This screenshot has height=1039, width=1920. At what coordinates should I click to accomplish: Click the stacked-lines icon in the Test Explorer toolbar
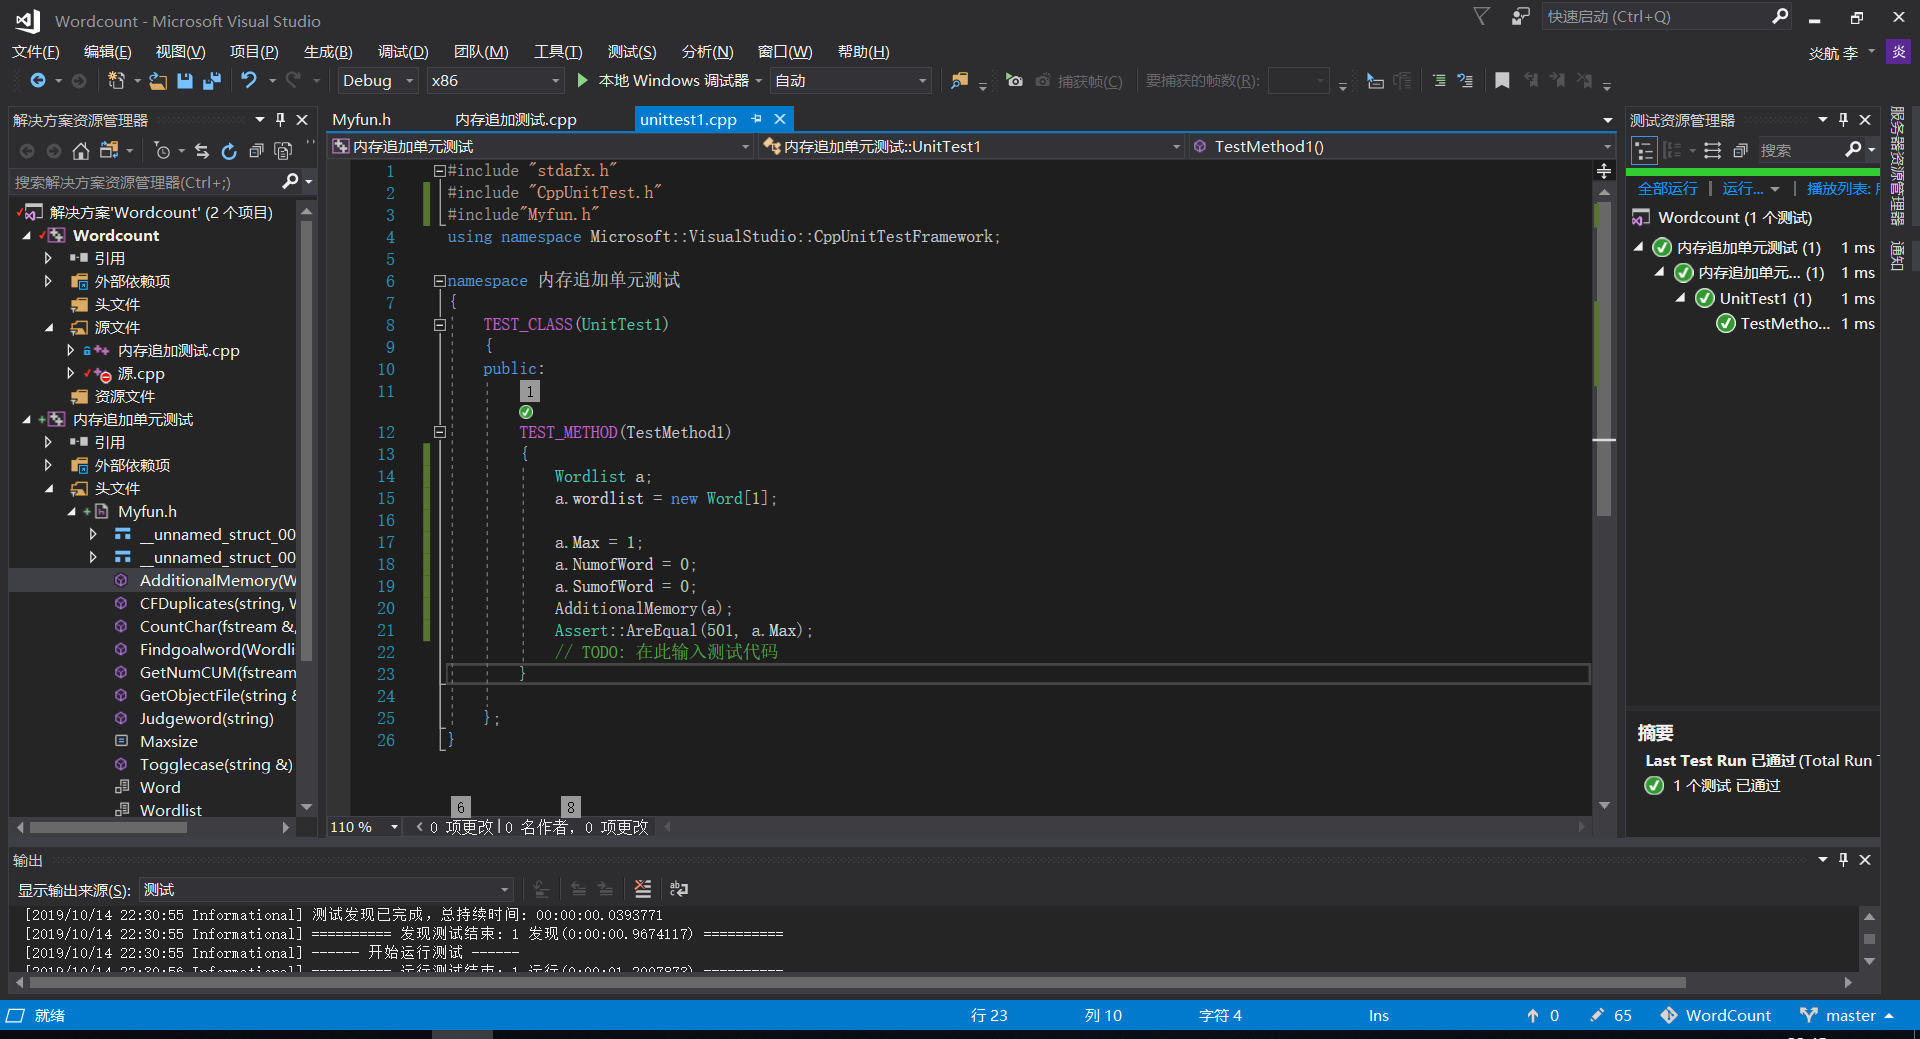pyautogui.click(x=1713, y=151)
